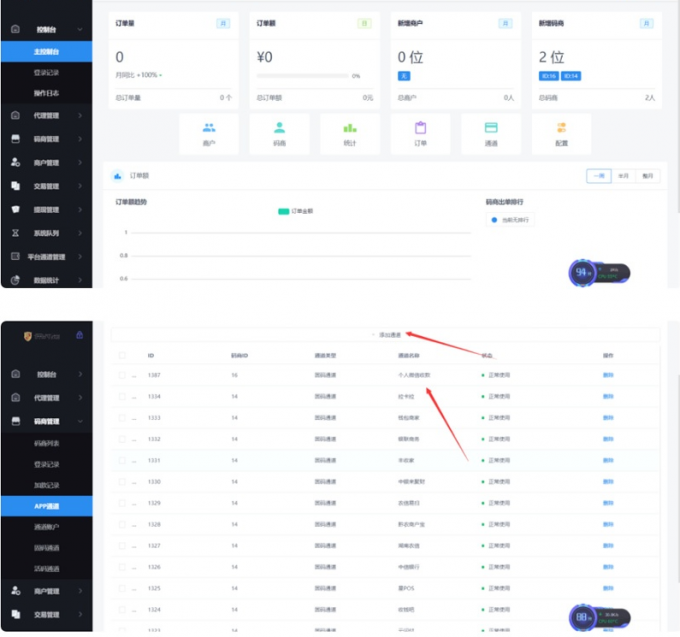Click the shield logo in channel-list sidebar
Screen dimensions: 680x637
[x=27, y=336]
